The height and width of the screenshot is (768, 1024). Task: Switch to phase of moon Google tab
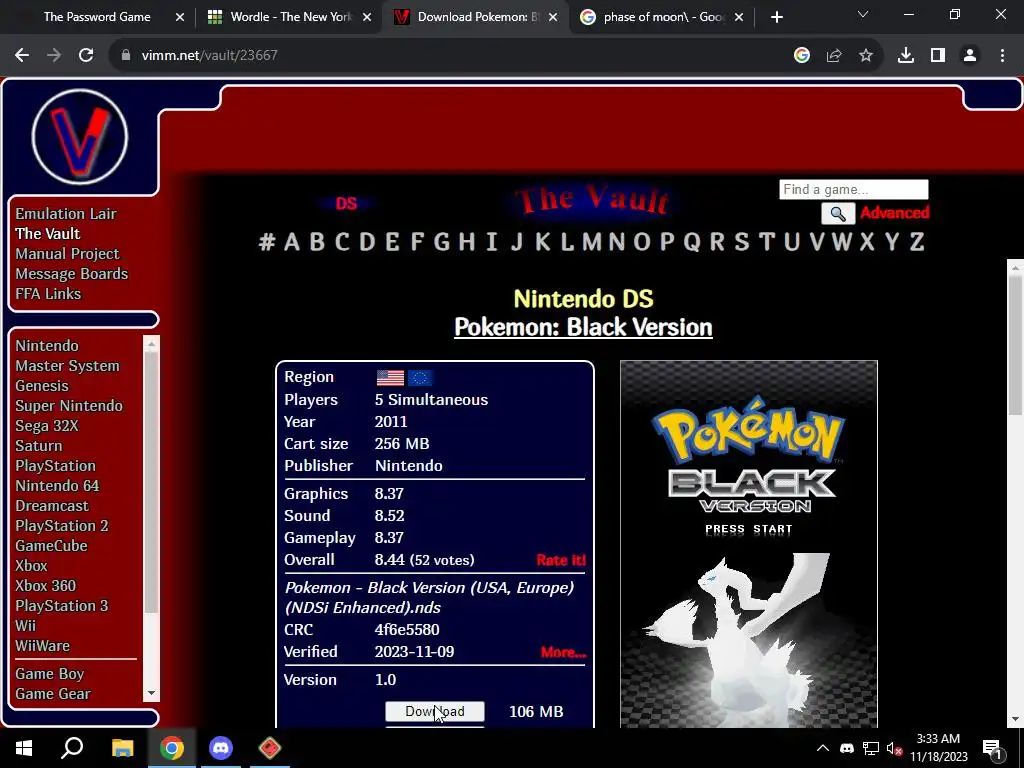click(663, 17)
